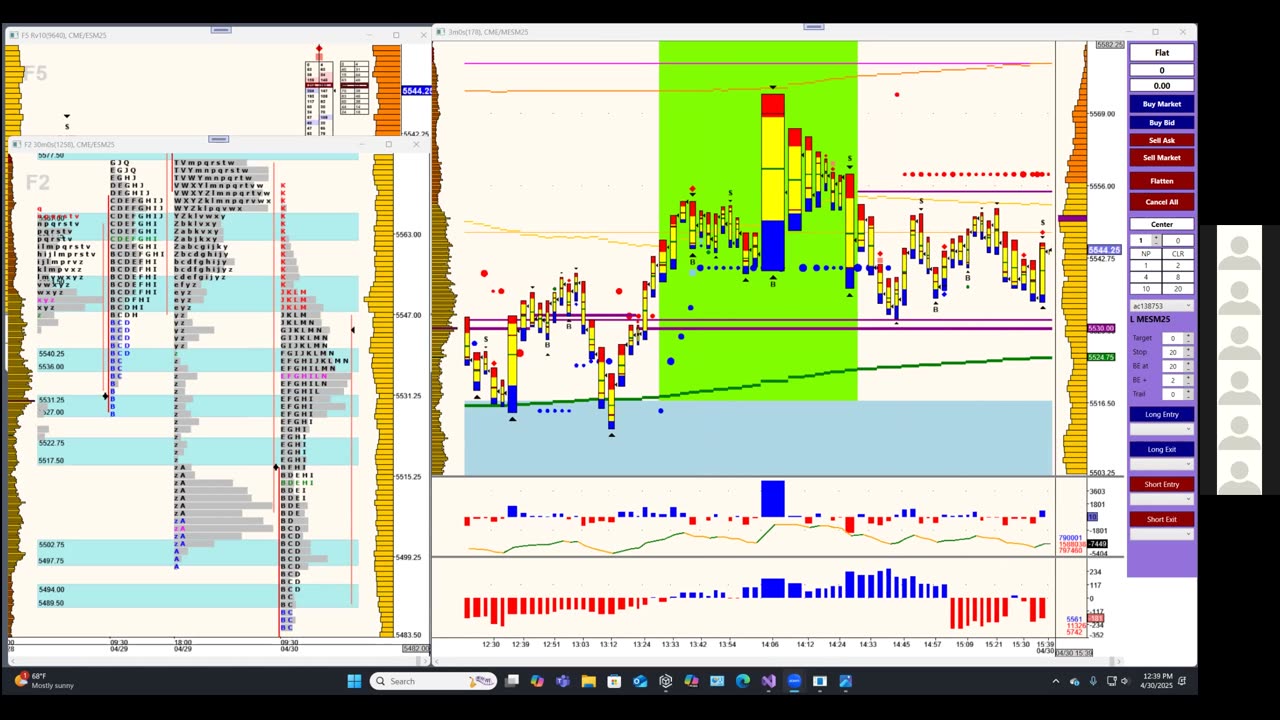Click the Cancel All orders button
Viewport: 1280px width, 720px height.
(x=1161, y=202)
